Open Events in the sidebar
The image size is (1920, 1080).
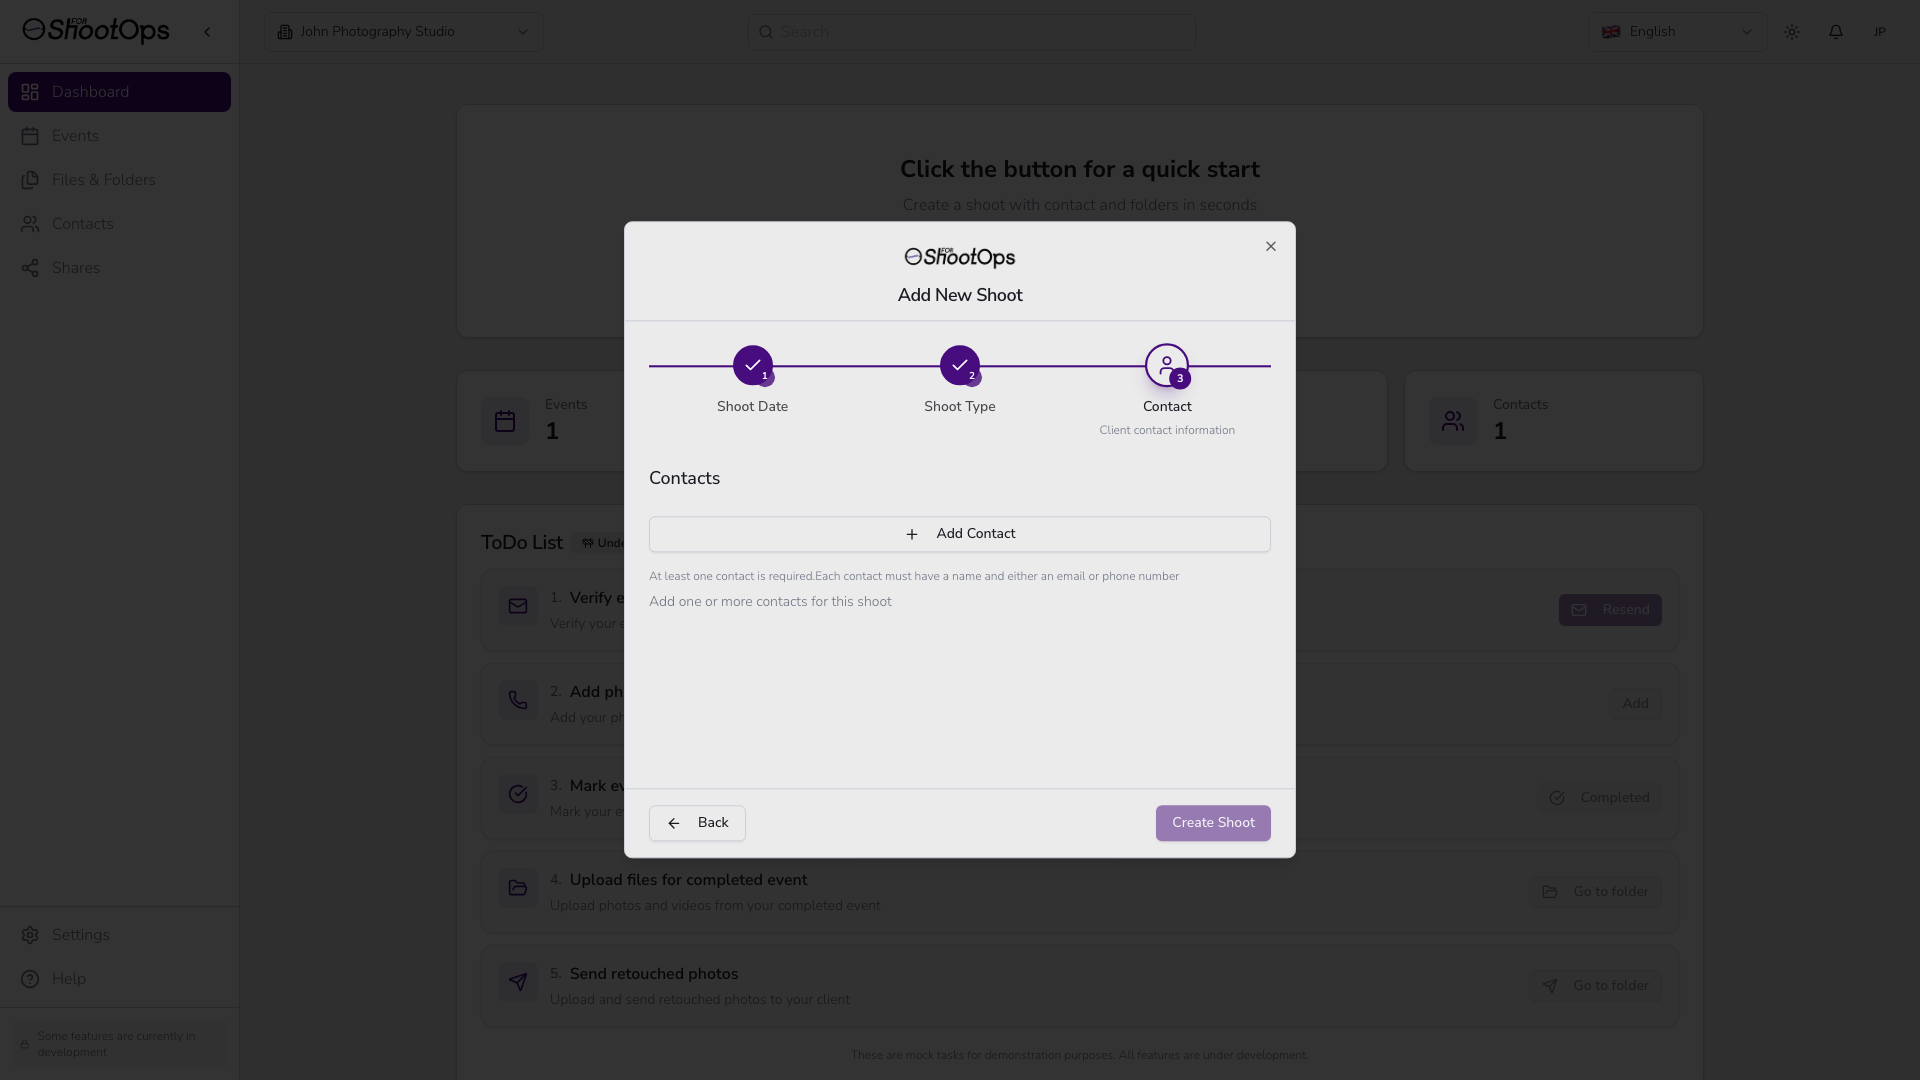pos(75,136)
